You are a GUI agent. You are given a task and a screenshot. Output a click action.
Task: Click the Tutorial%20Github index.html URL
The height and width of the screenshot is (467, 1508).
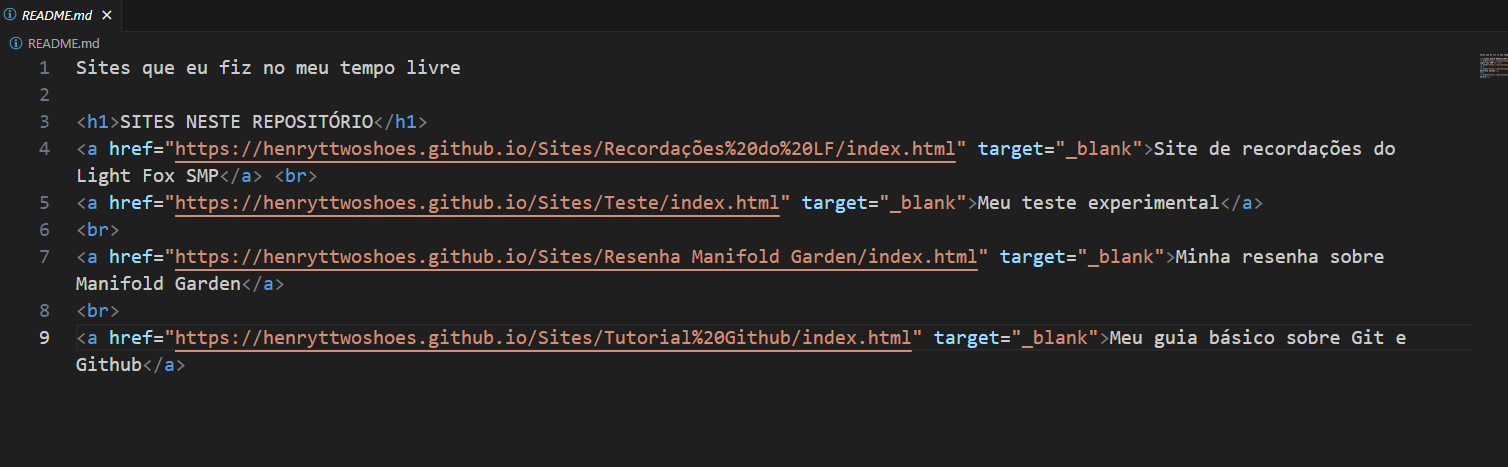543,338
